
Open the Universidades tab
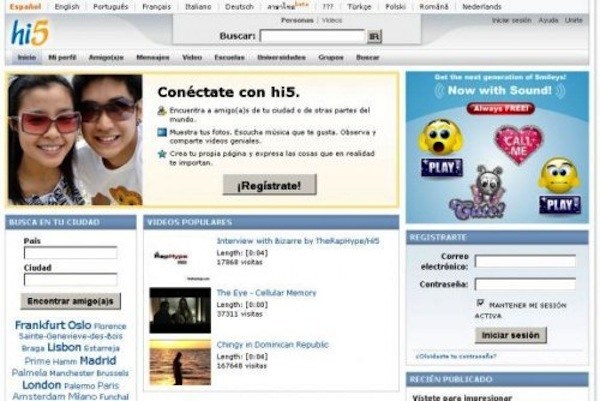pos(281,57)
